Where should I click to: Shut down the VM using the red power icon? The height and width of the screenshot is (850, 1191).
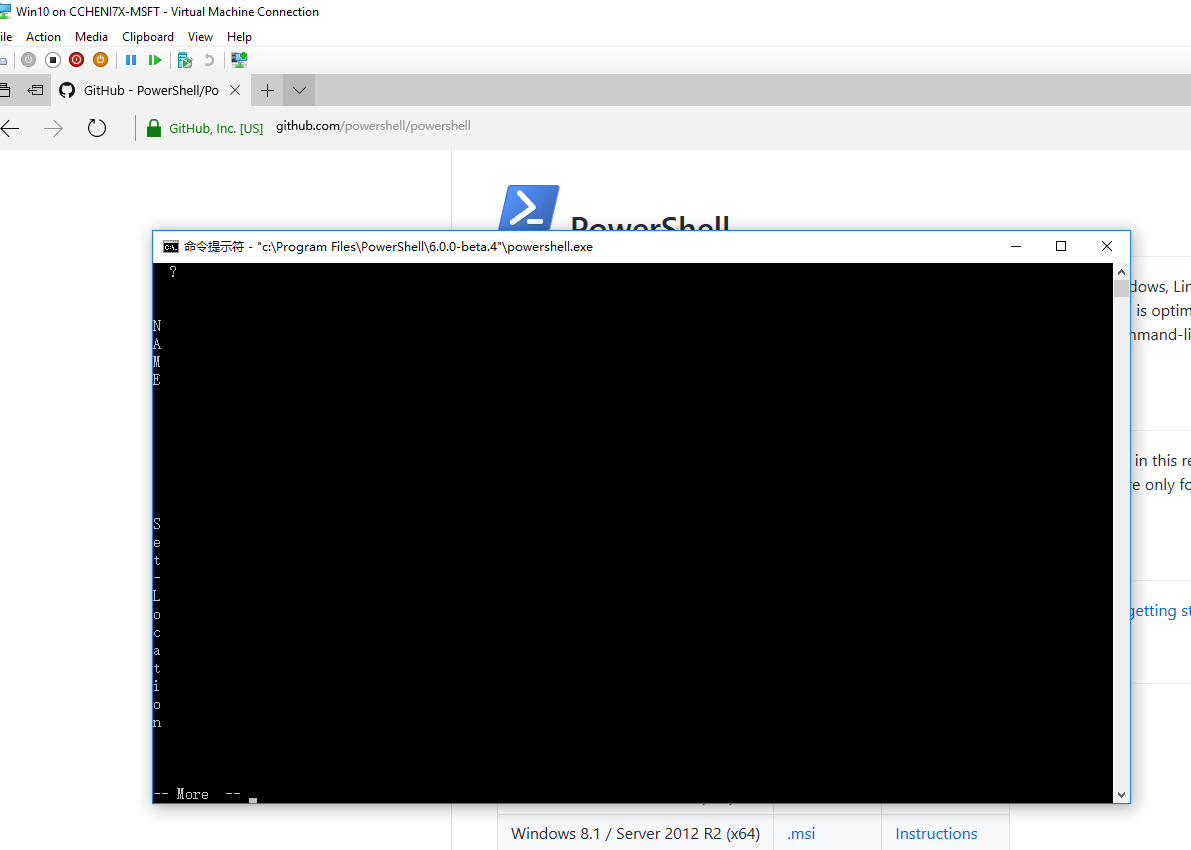pyautogui.click(x=77, y=60)
